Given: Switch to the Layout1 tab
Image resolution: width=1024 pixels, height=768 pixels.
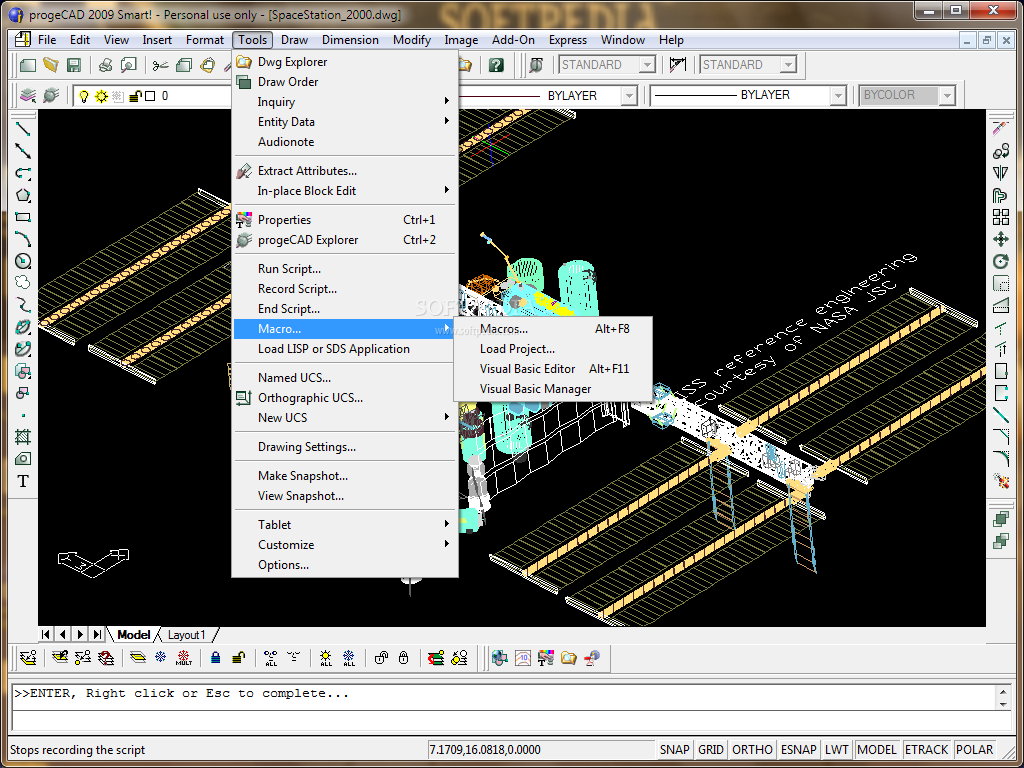Looking at the screenshot, I should point(187,635).
